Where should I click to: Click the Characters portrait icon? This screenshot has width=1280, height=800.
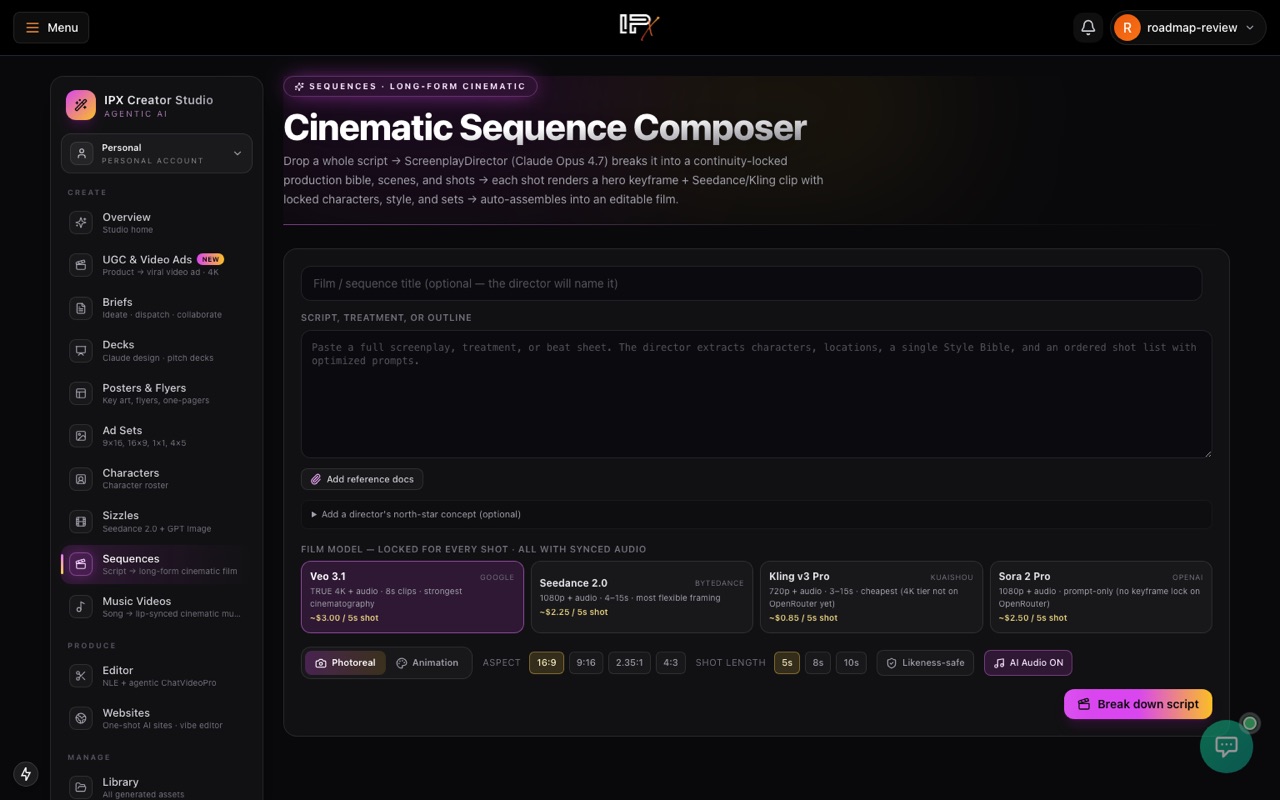(81, 479)
